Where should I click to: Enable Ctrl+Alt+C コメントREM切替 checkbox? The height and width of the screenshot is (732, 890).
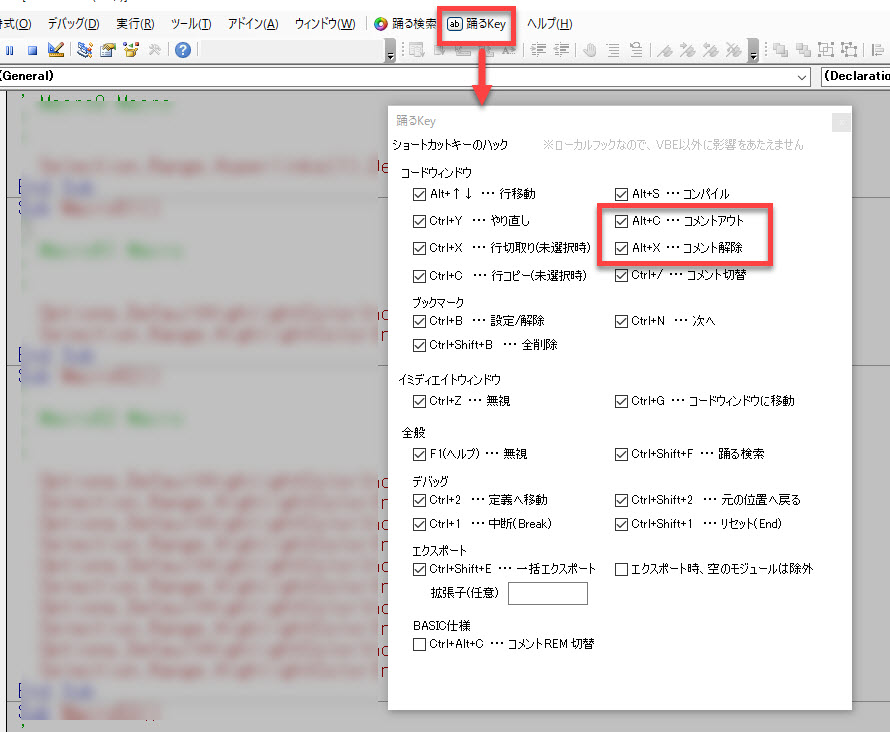(419, 644)
